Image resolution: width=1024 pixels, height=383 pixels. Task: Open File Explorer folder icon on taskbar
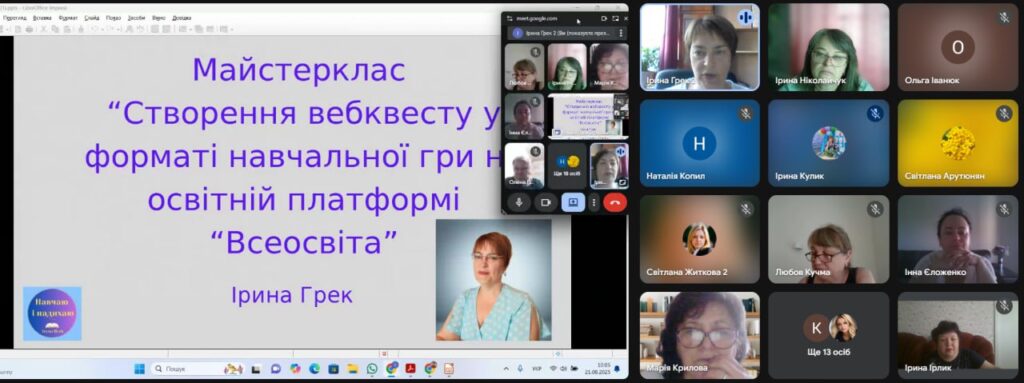pyautogui.click(x=353, y=369)
